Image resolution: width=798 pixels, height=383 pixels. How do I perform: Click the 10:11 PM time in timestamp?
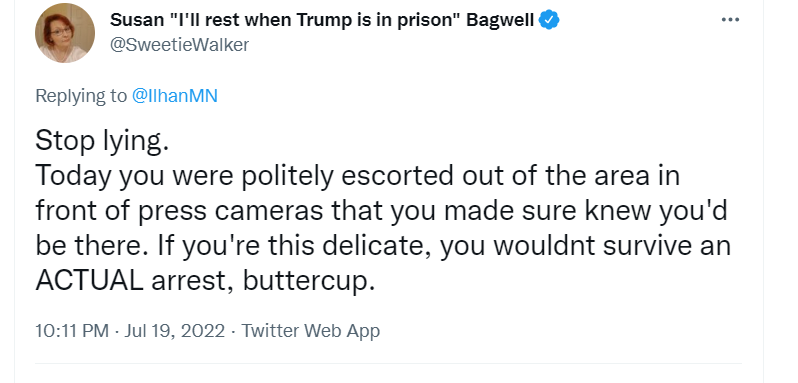tap(72, 331)
